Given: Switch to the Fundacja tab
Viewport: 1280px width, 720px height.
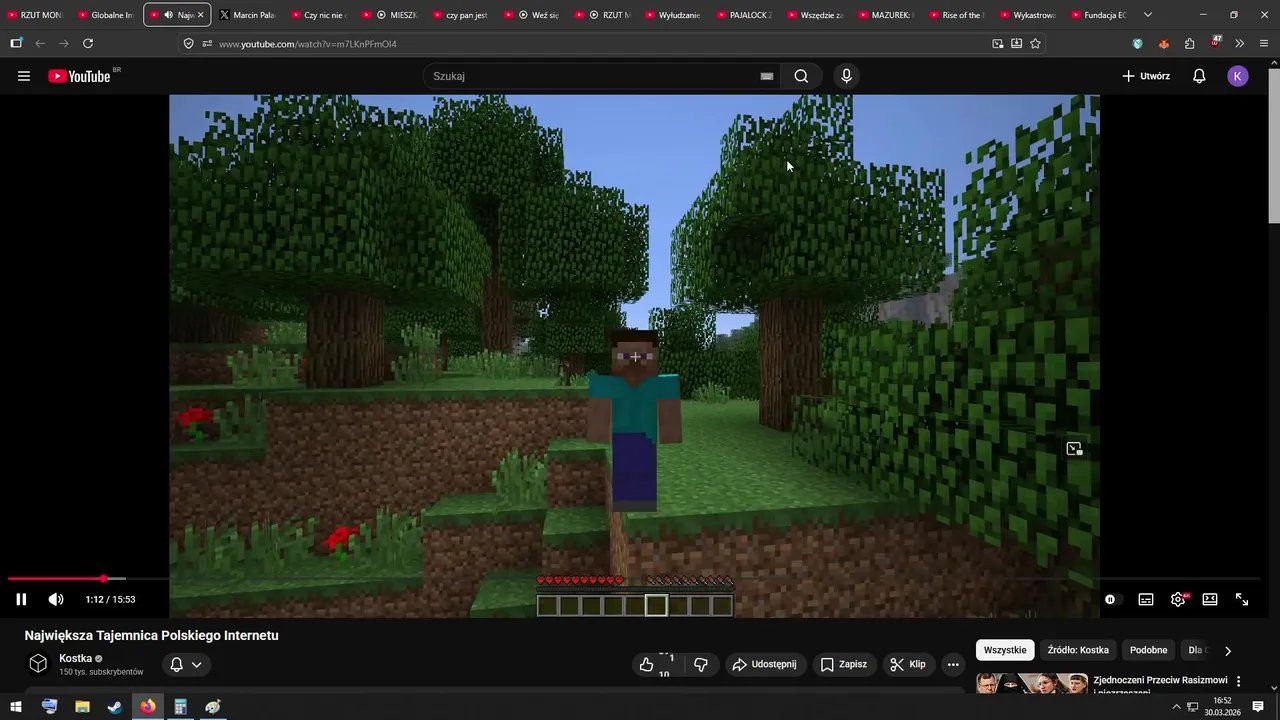Looking at the screenshot, I should [x=1098, y=15].
